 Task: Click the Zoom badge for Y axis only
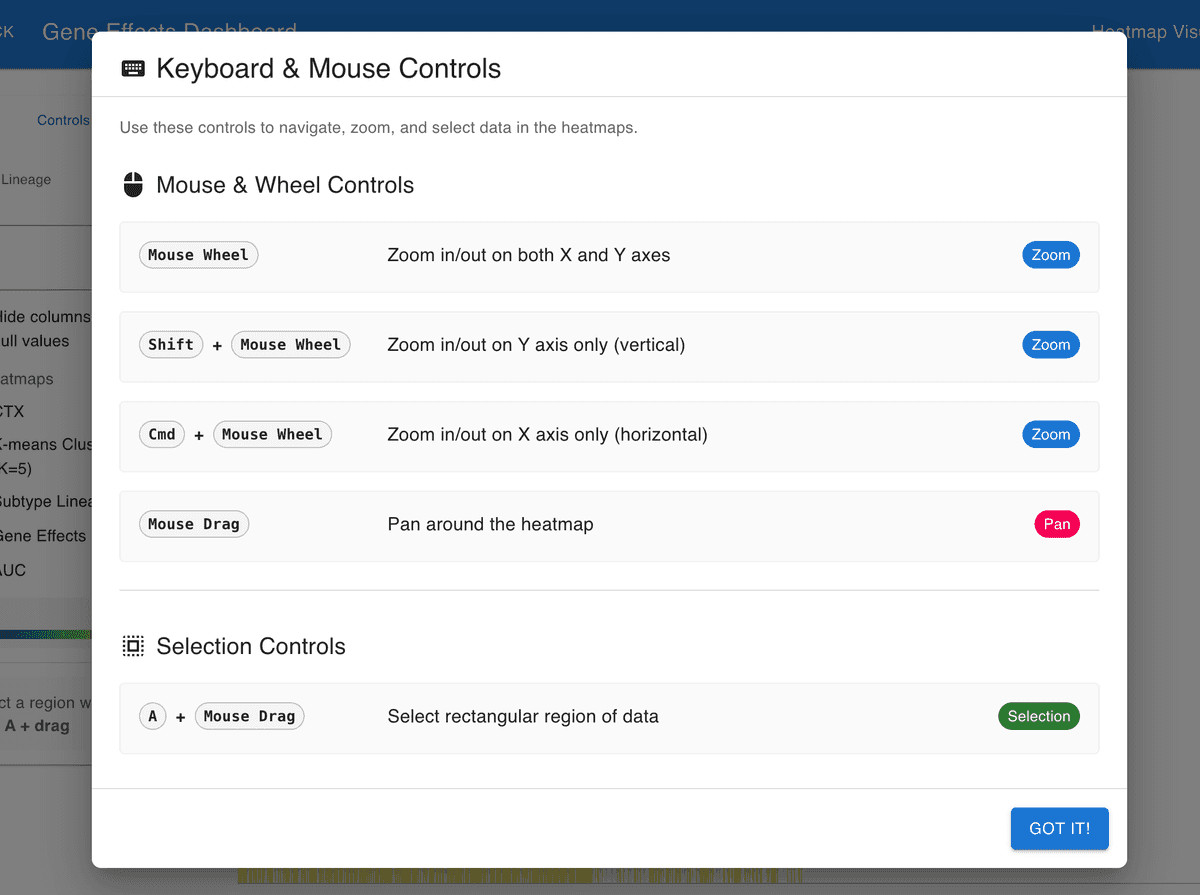[x=1050, y=345]
